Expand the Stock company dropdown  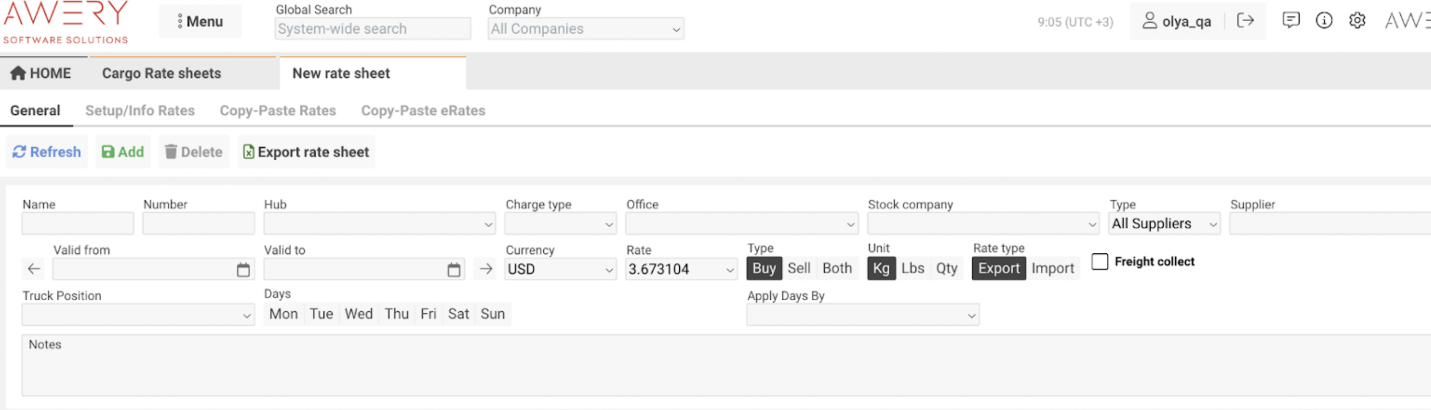pyautogui.click(x=984, y=224)
